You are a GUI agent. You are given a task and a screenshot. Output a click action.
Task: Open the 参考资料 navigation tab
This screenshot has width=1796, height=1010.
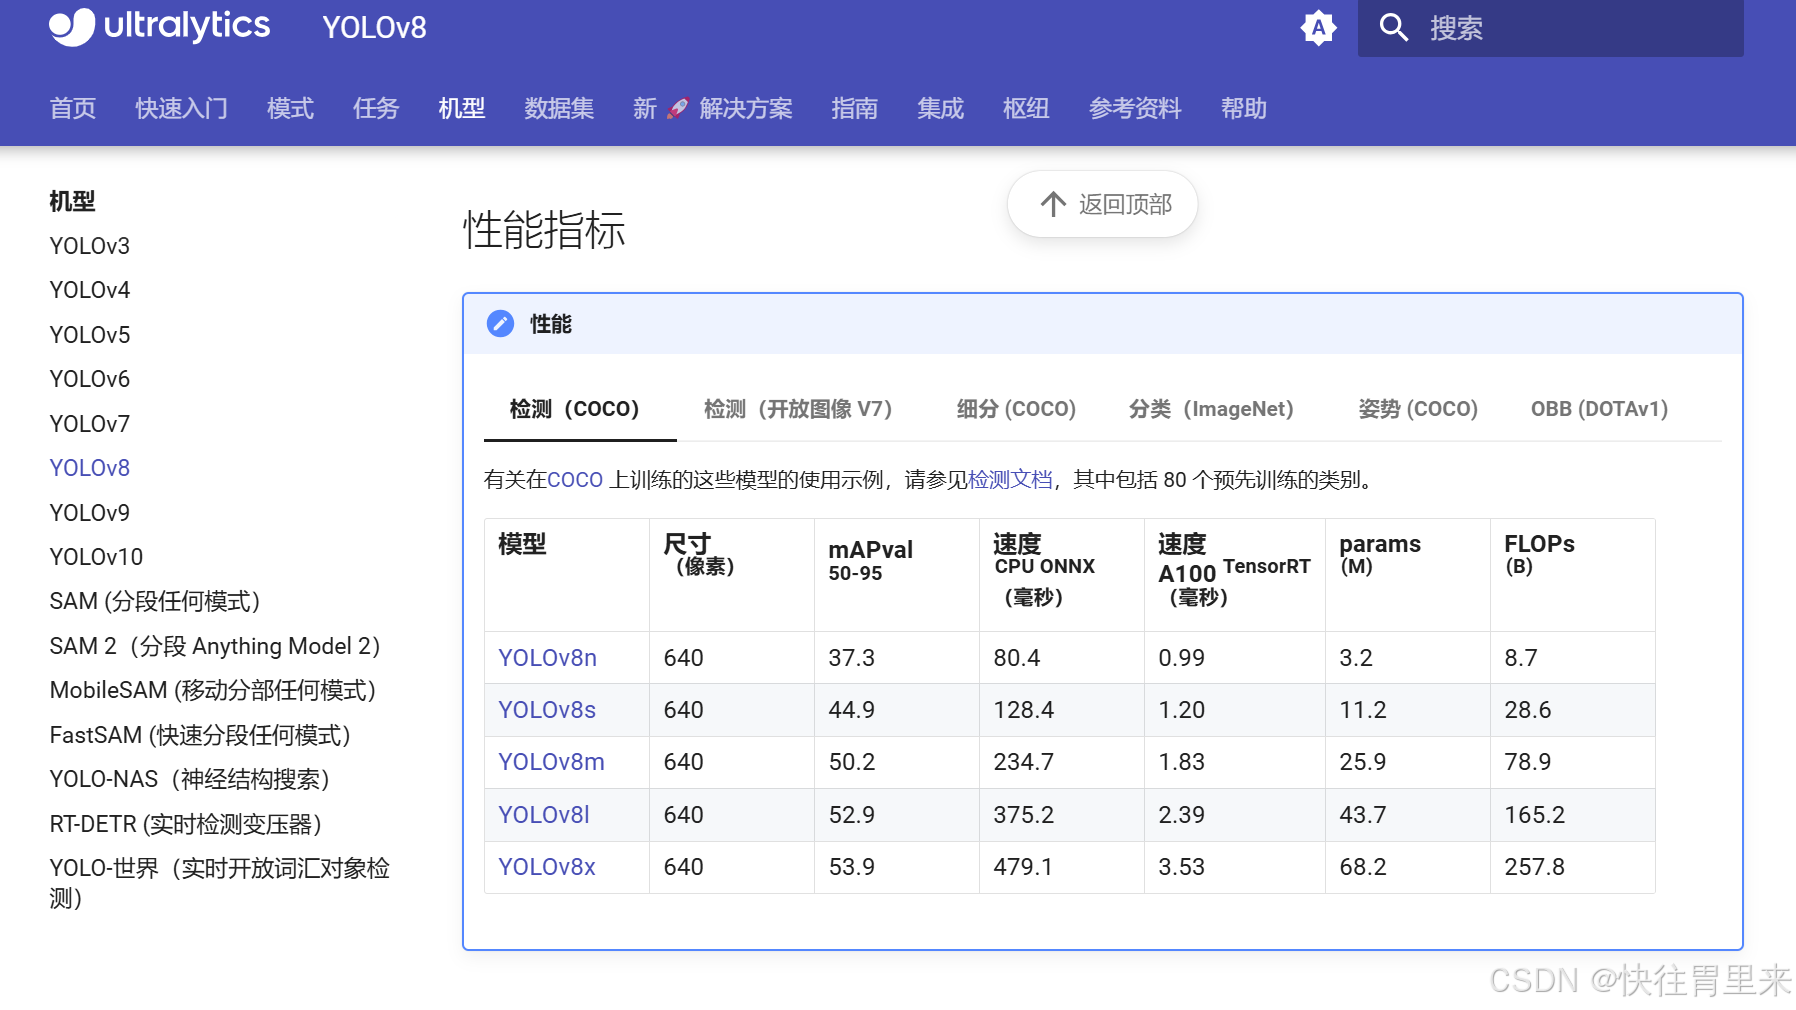click(1135, 108)
